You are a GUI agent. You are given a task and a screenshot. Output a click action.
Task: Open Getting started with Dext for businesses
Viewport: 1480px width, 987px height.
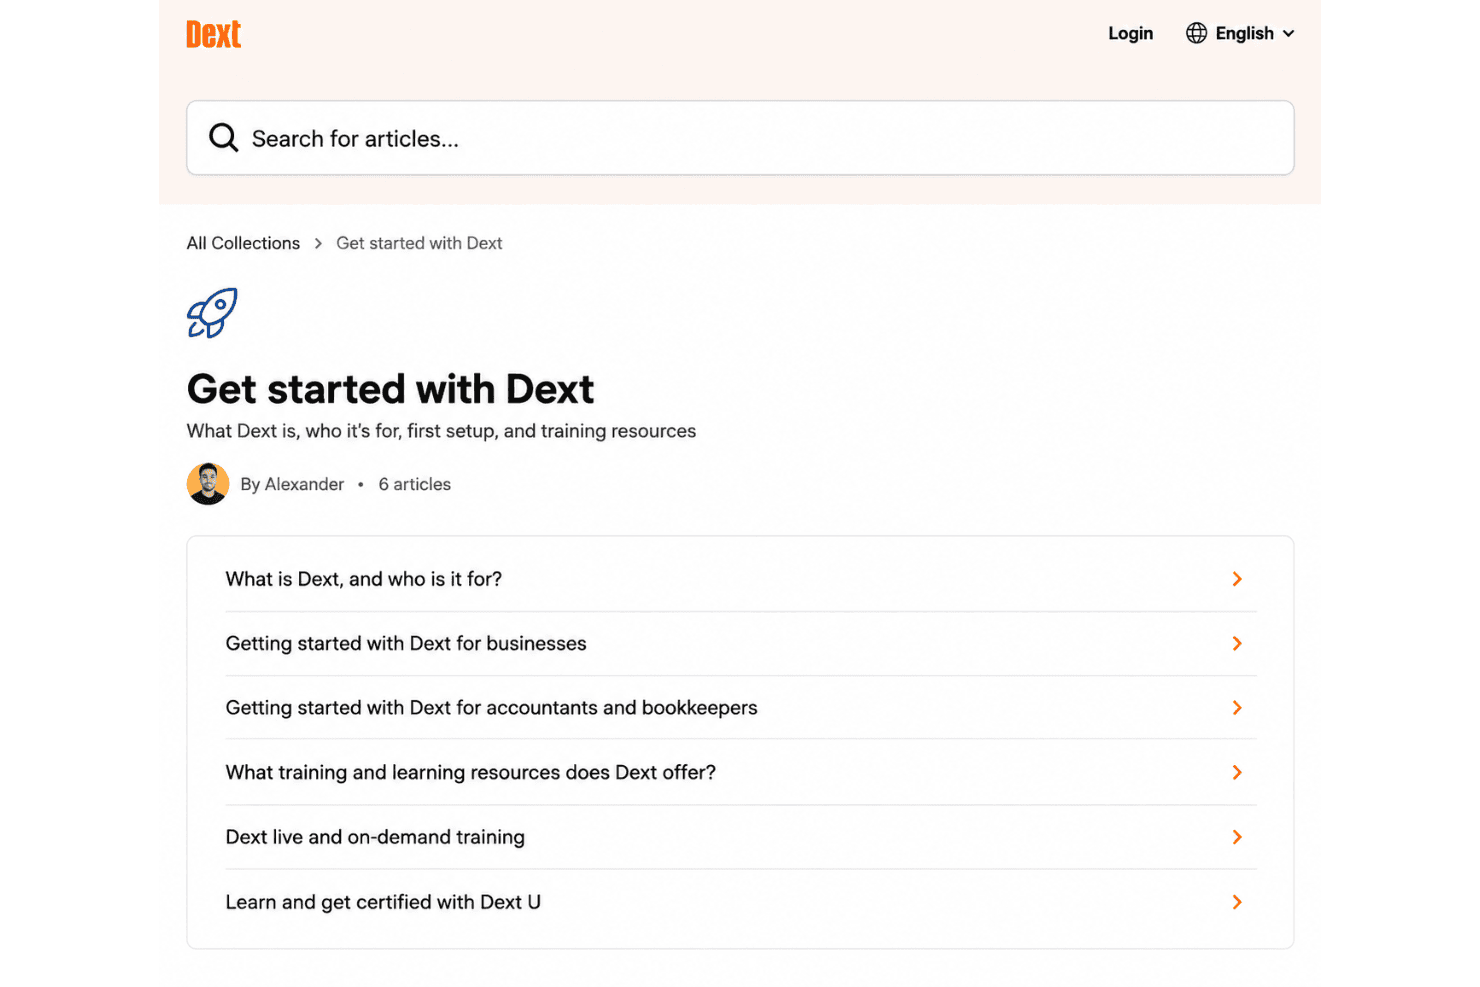[x=740, y=643]
